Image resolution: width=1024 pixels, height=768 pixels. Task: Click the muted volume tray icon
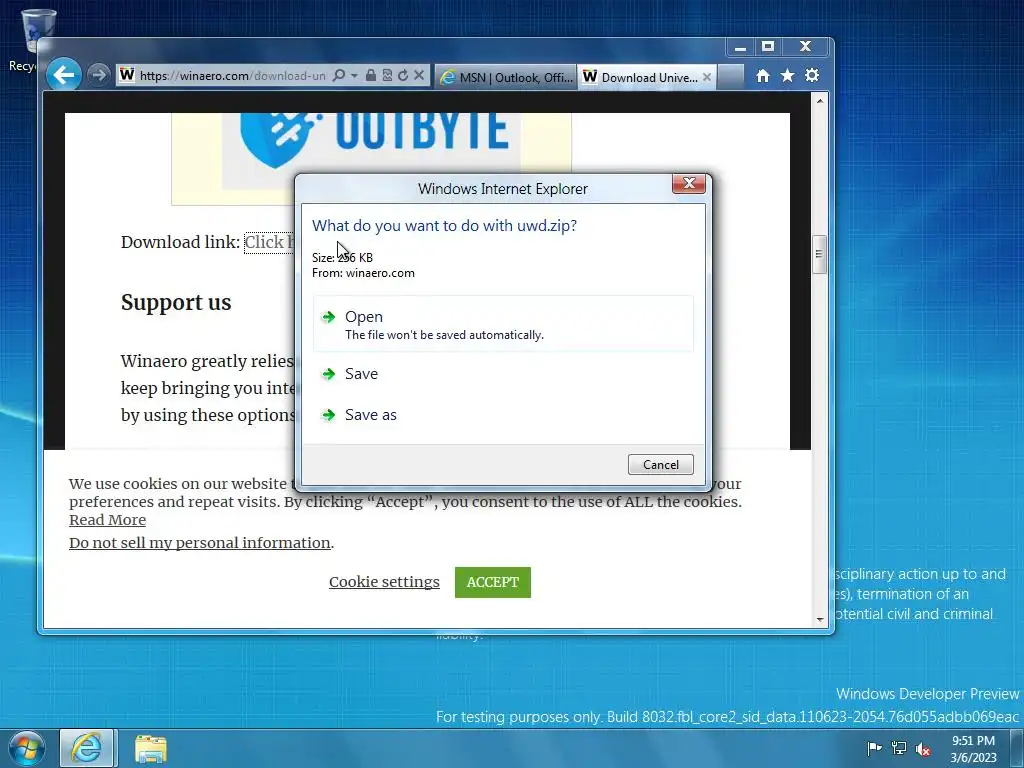click(x=923, y=749)
